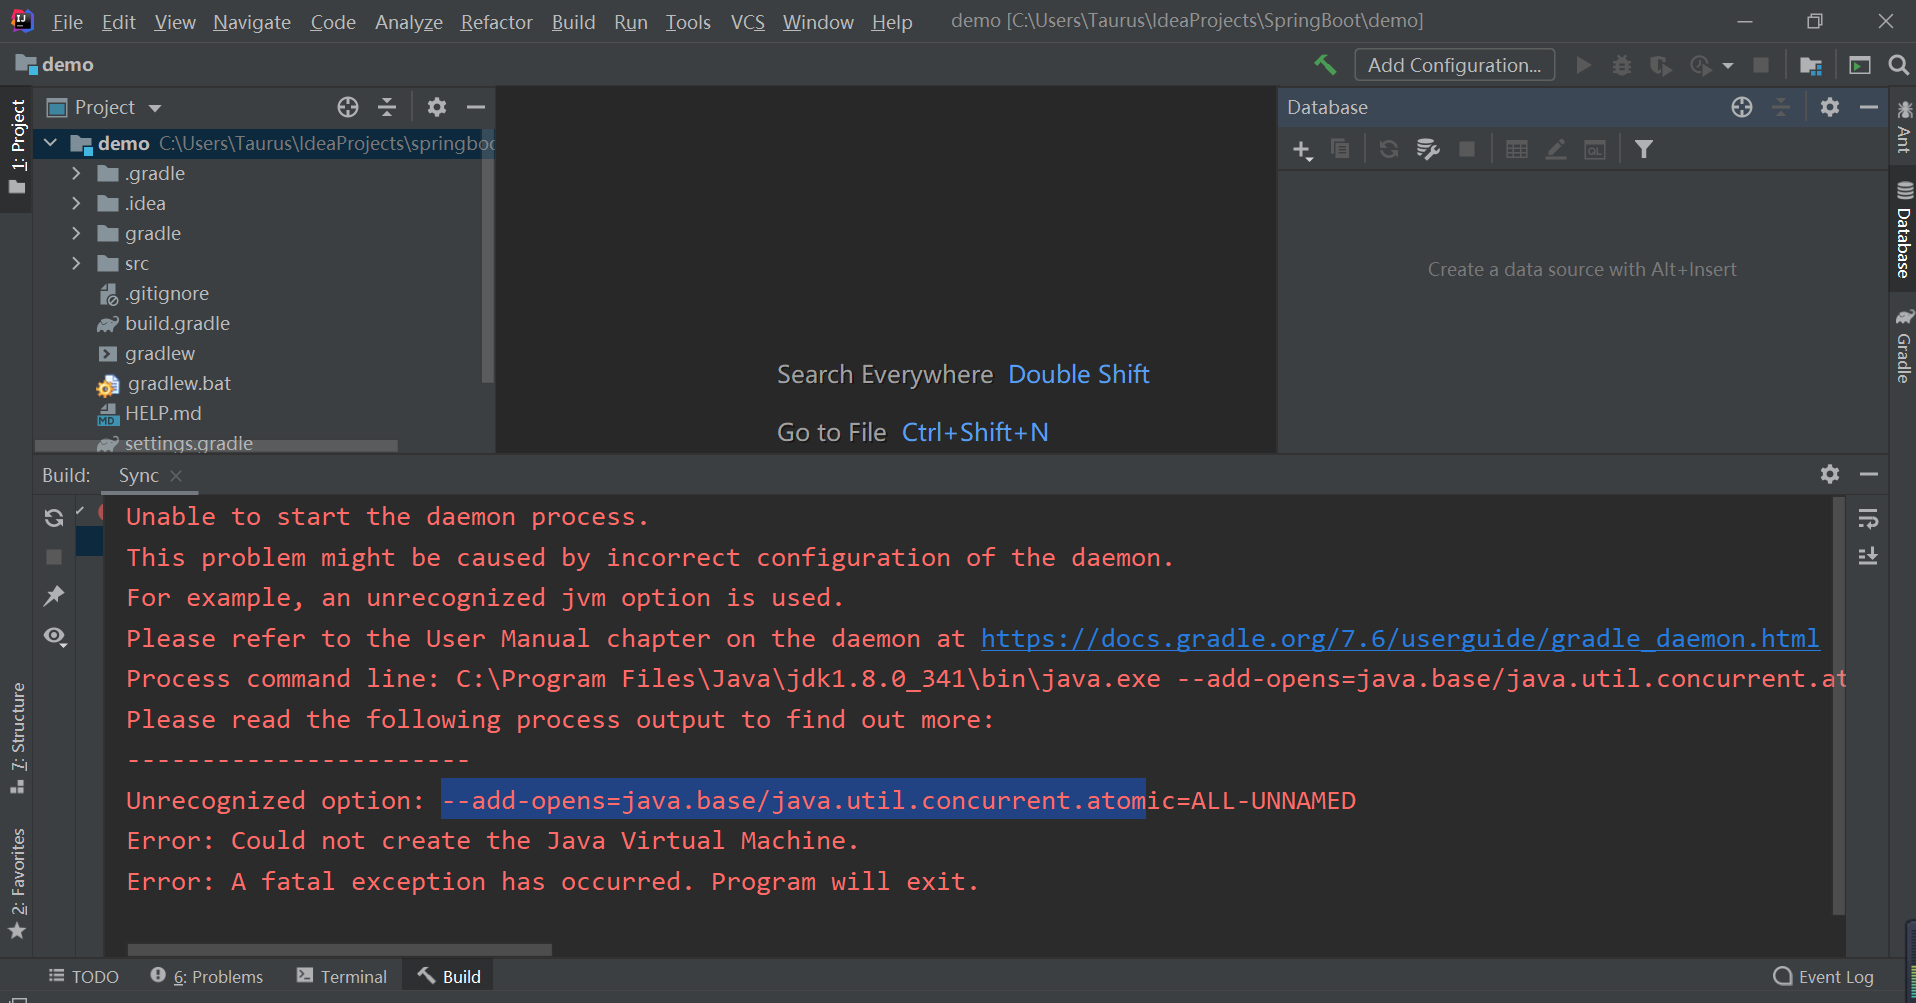The image size is (1916, 1003).
Task: Click the Jump to Console icon in Database toolbar
Action: 1595,150
